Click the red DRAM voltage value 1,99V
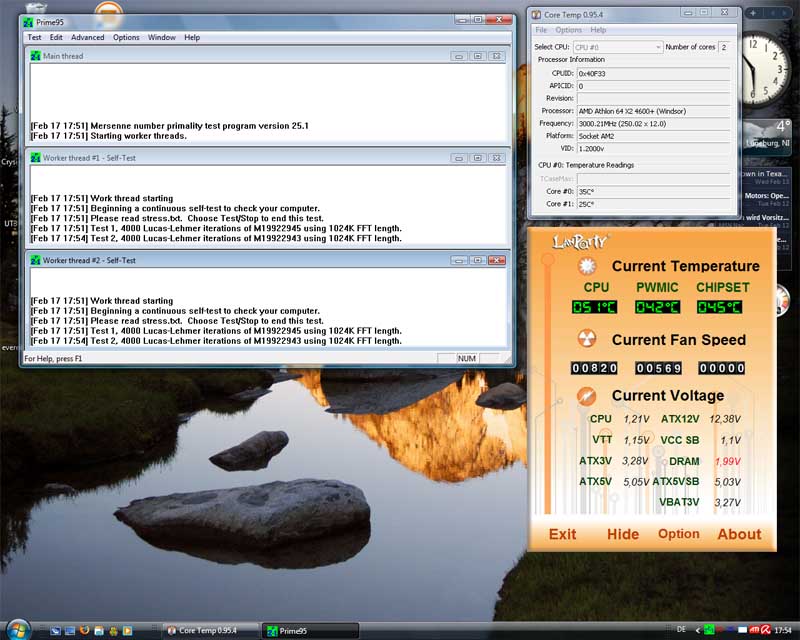 pyautogui.click(x=728, y=461)
